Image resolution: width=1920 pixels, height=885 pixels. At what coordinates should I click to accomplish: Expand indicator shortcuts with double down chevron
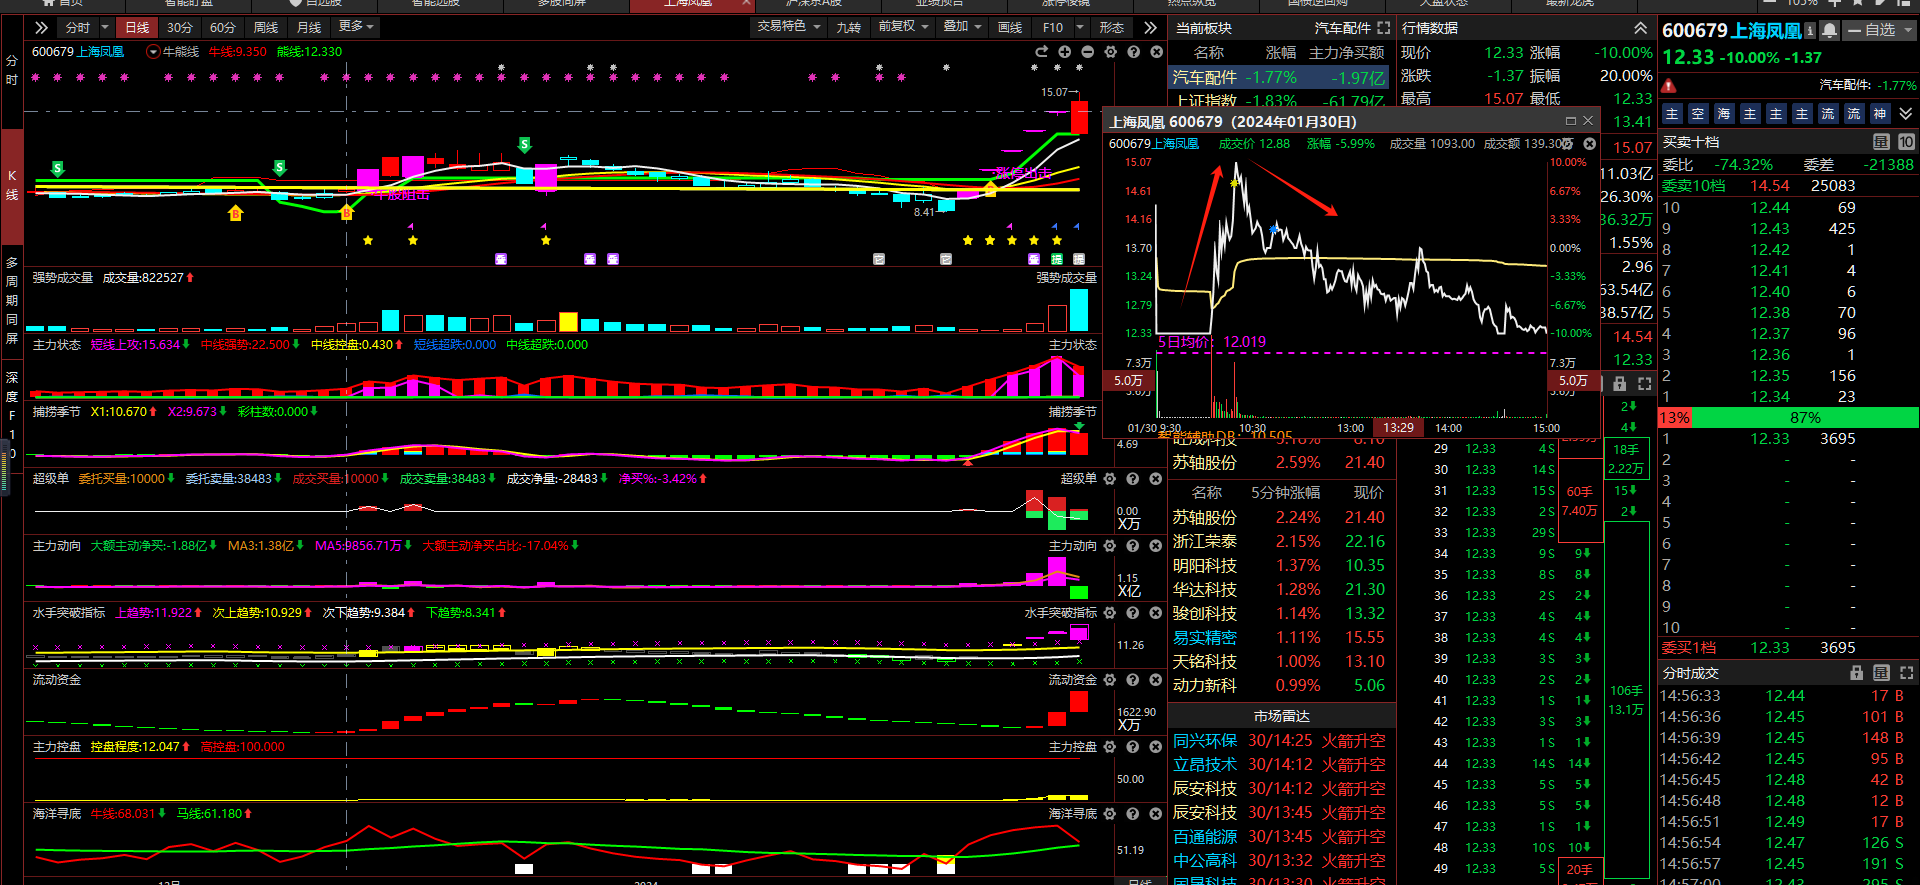coord(1906,113)
